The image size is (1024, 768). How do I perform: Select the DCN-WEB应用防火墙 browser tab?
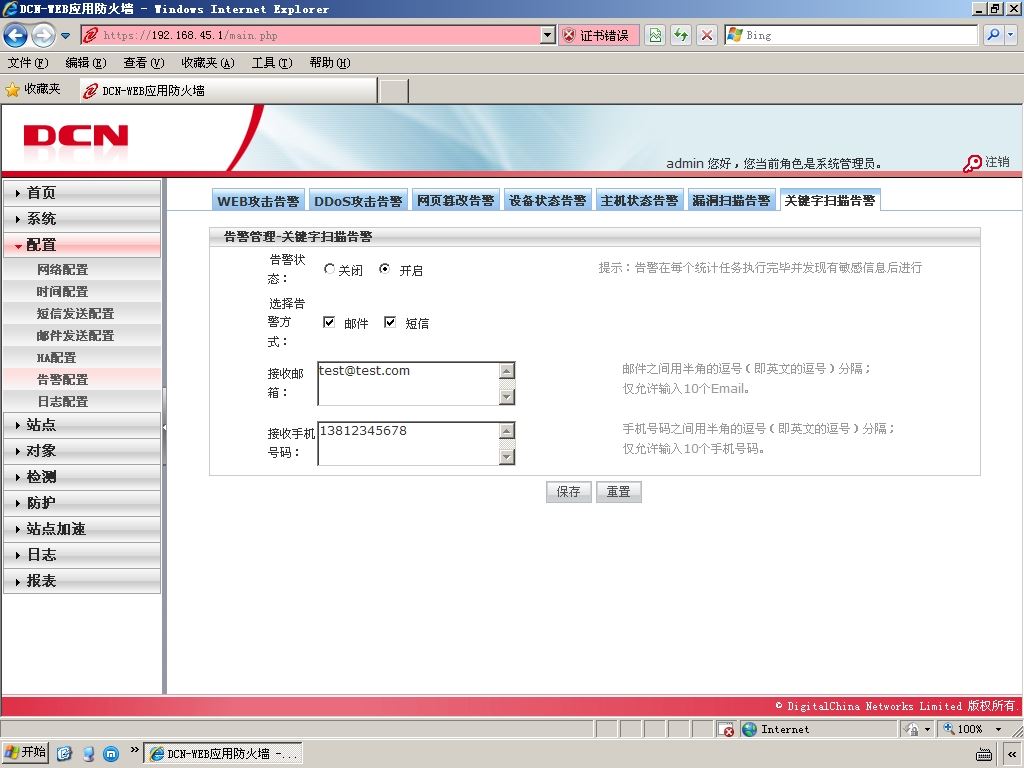[228, 91]
